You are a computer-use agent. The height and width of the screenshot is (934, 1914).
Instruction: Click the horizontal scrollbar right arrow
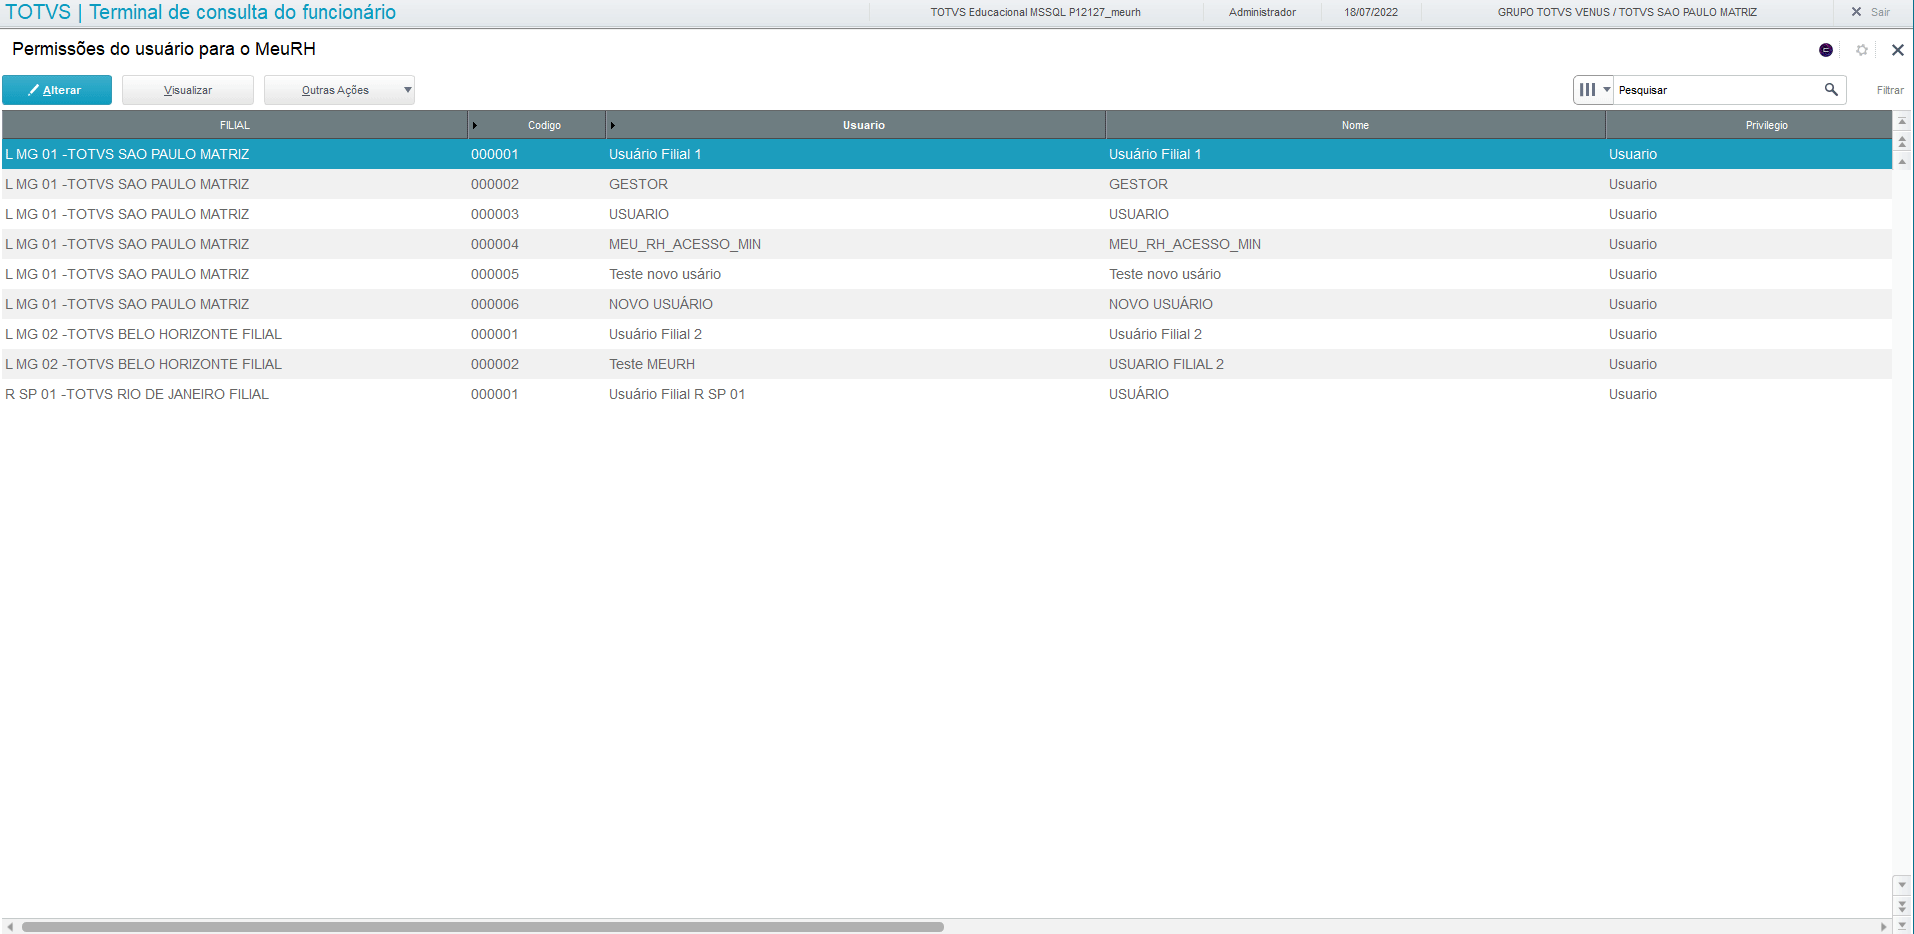click(1884, 927)
